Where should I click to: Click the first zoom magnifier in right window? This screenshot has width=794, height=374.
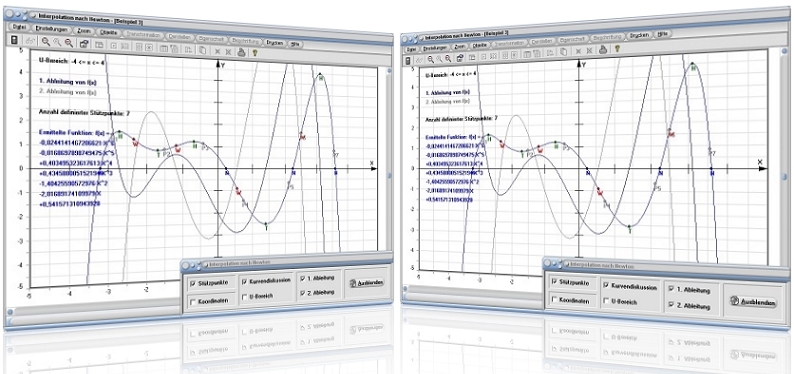pos(430,59)
